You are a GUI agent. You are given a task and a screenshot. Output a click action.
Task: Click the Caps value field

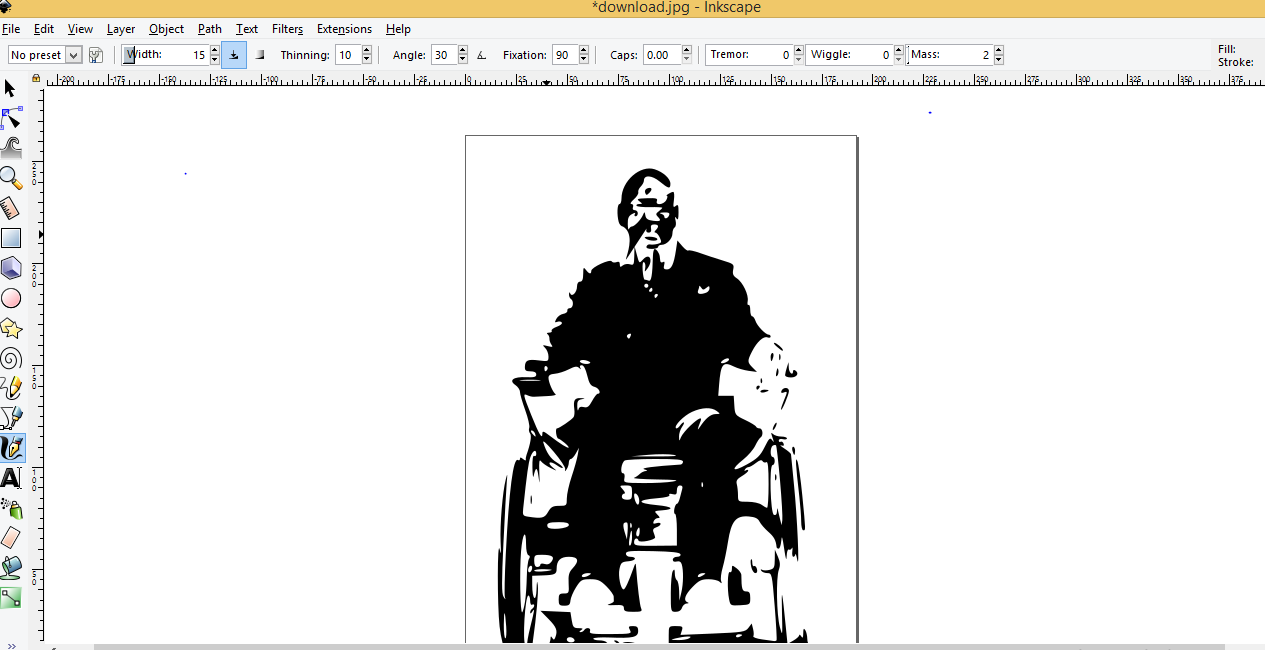(x=661, y=55)
